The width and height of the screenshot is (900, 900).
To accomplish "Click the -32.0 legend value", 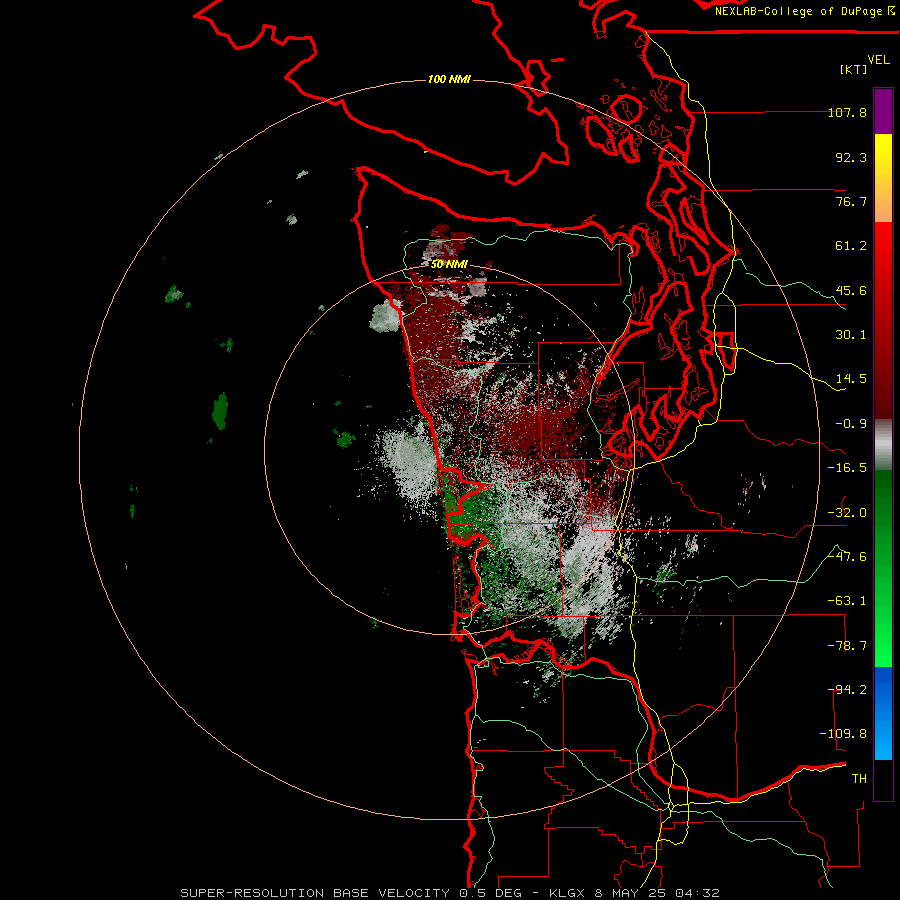I will pyautogui.click(x=847, y=513).
